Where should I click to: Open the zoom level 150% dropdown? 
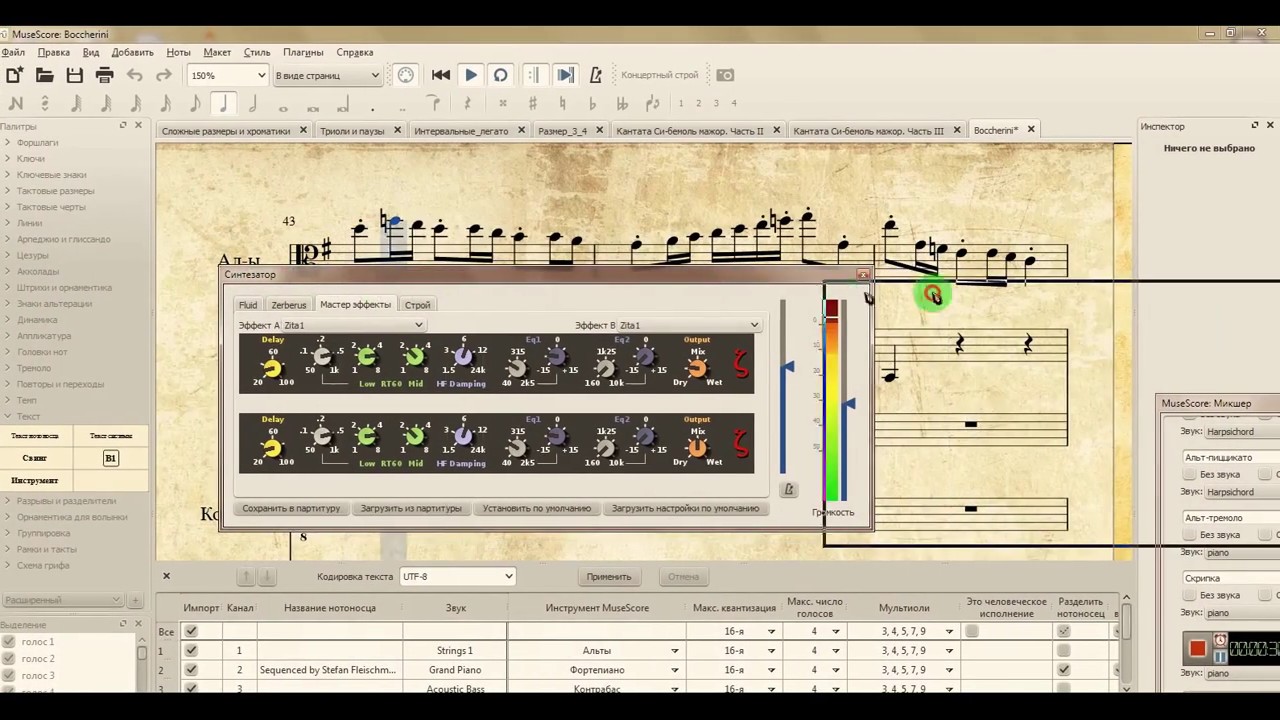(x=228, y=75)
